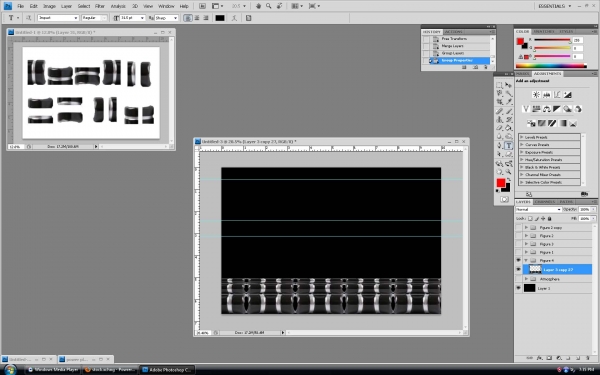Select the Magic Wand tool
This screenshot has width=600, height=375.
pos(509,93)
